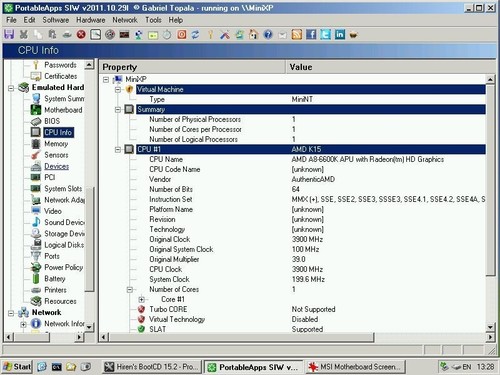The width and height of the screenshot is (500, 375).
Task: Click the home page toolbar icon
Action: click(x=254, y=34)
